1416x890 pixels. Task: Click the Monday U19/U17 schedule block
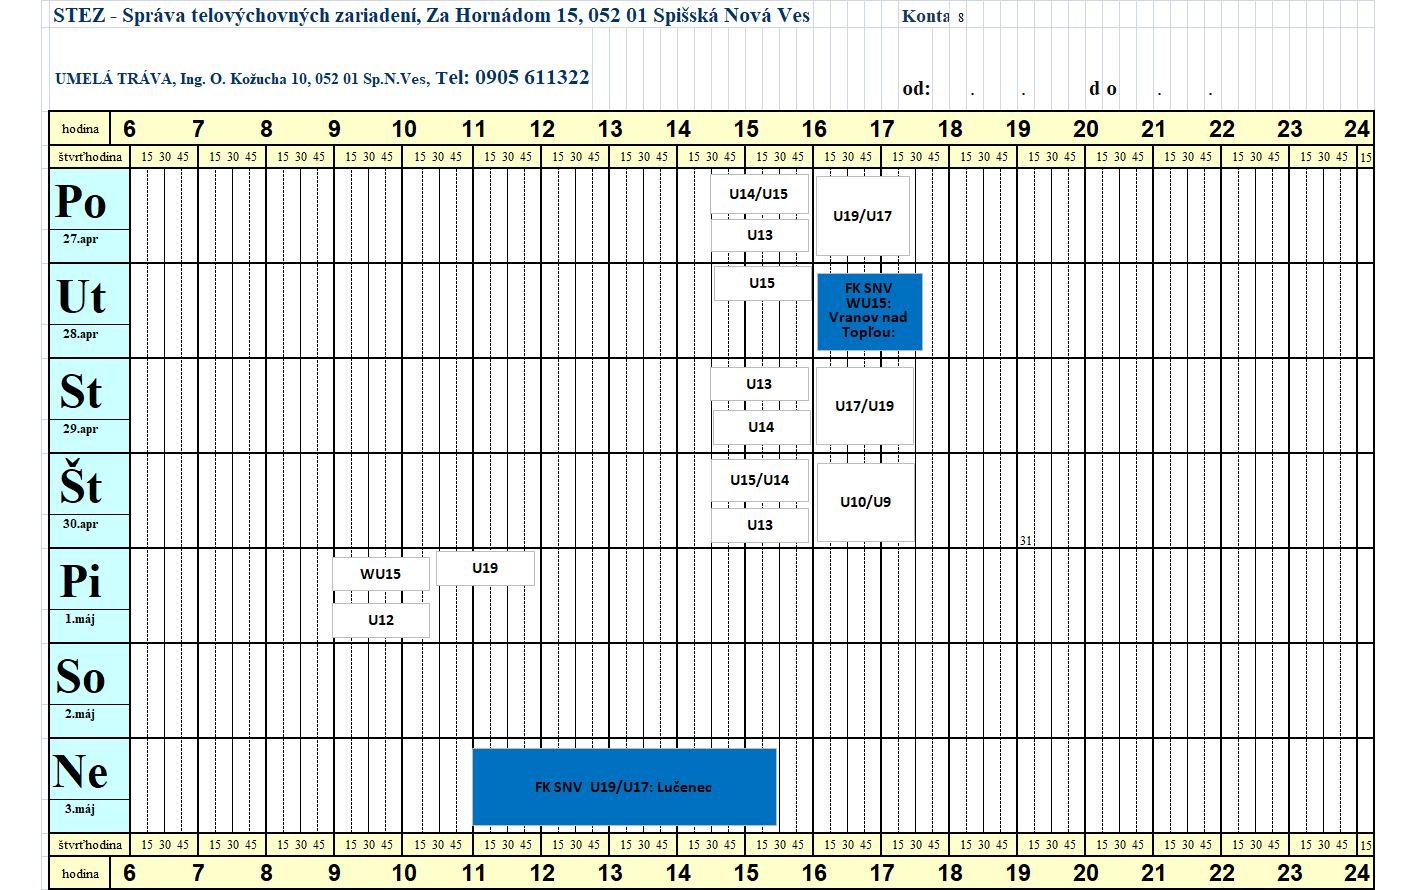[862, 216]
